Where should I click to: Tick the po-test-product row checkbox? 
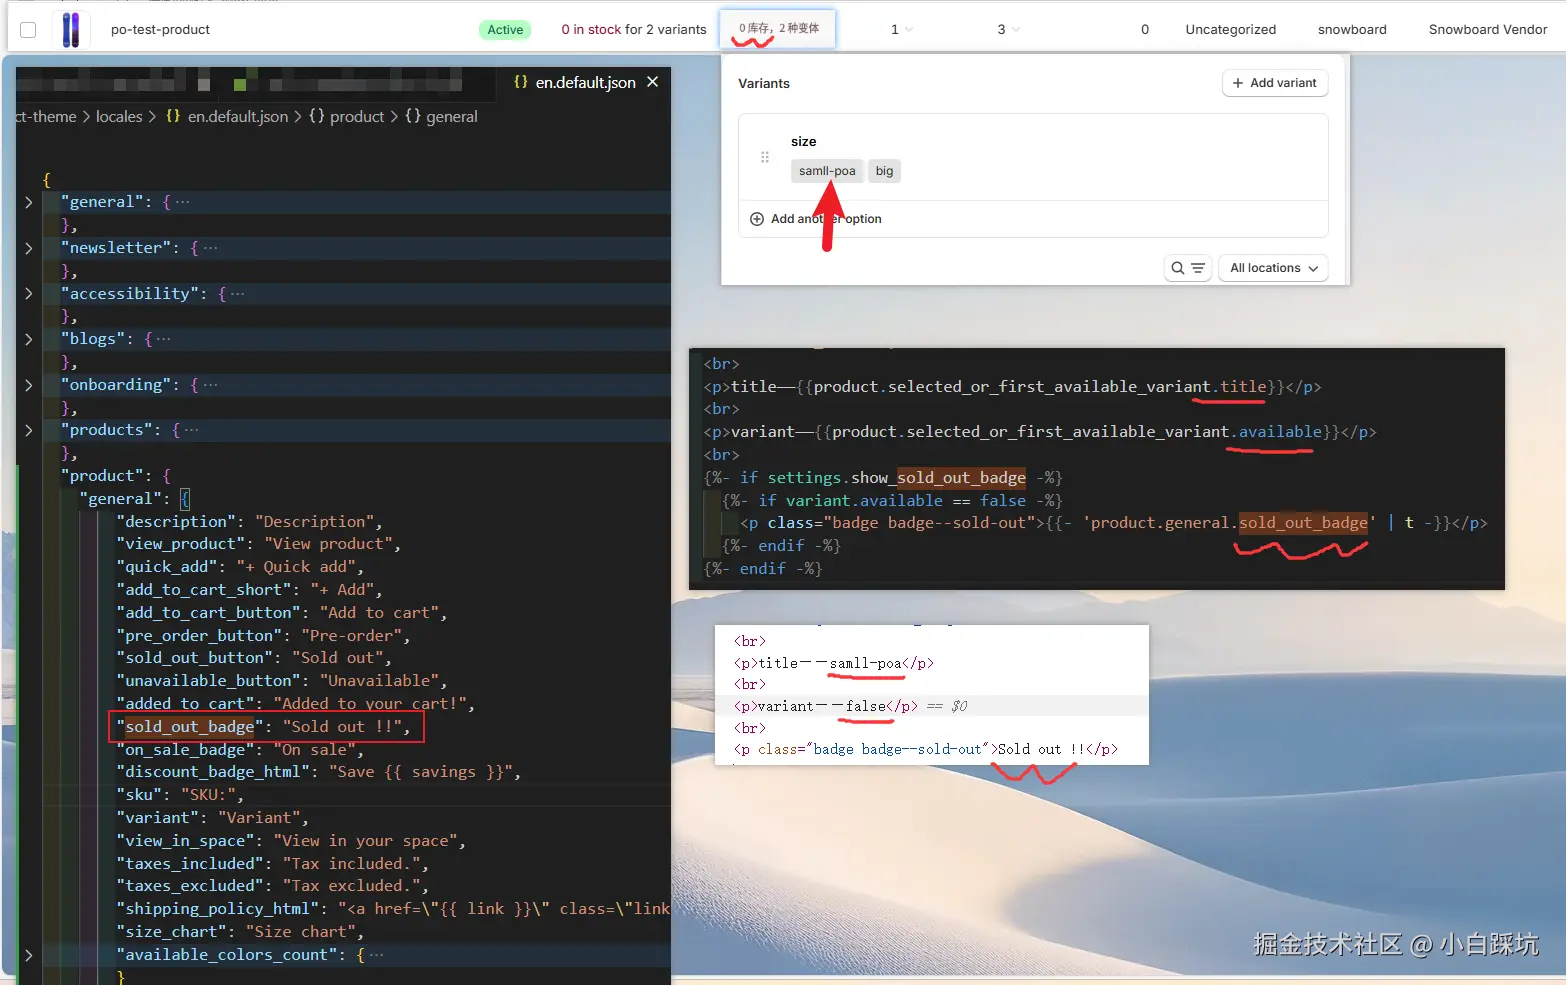(x=28, y=30)
